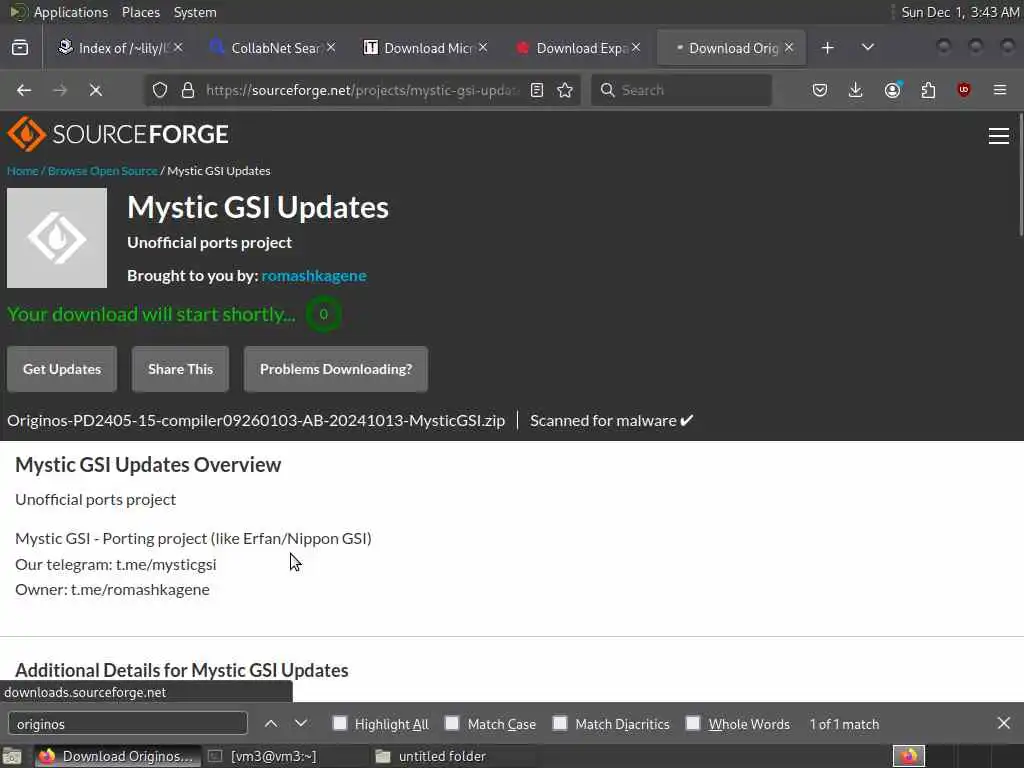1024x768 pixels.
Task: Switch to Download Micro tab
Action: point(424,48)
